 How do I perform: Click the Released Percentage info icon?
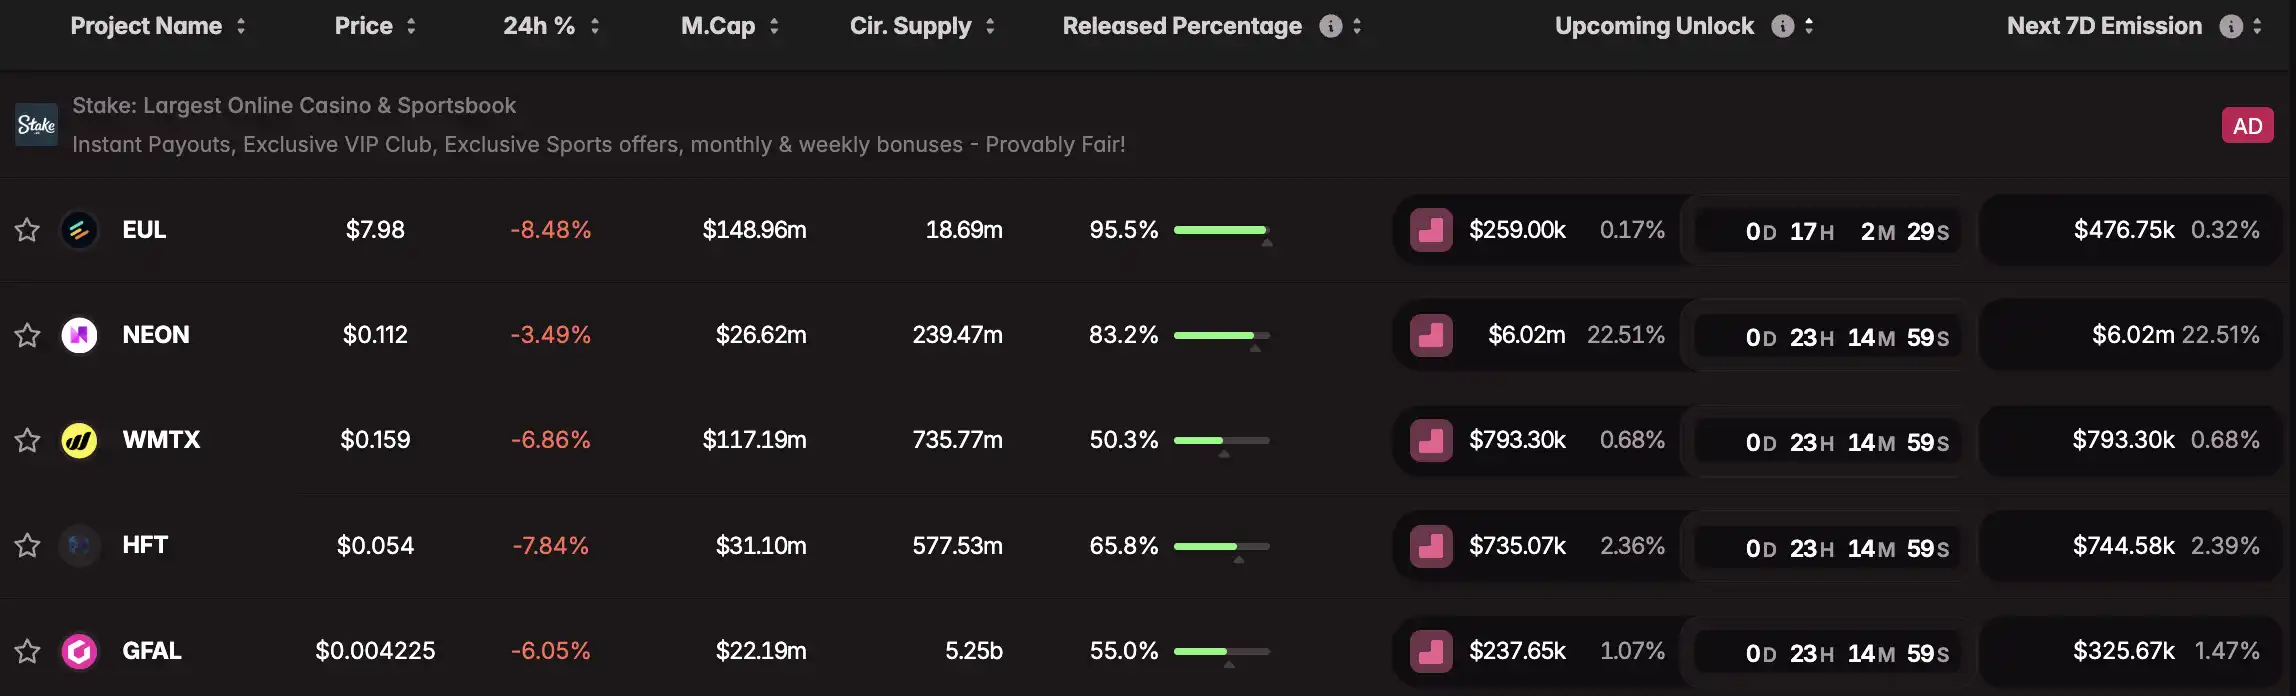click(x=1330, y=26)
